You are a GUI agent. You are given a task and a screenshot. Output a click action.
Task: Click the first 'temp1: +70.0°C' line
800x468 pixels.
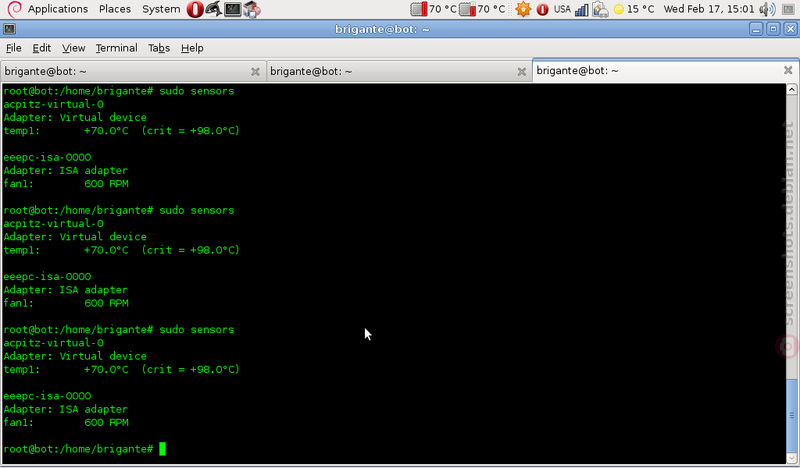click(x=121, y=131)
